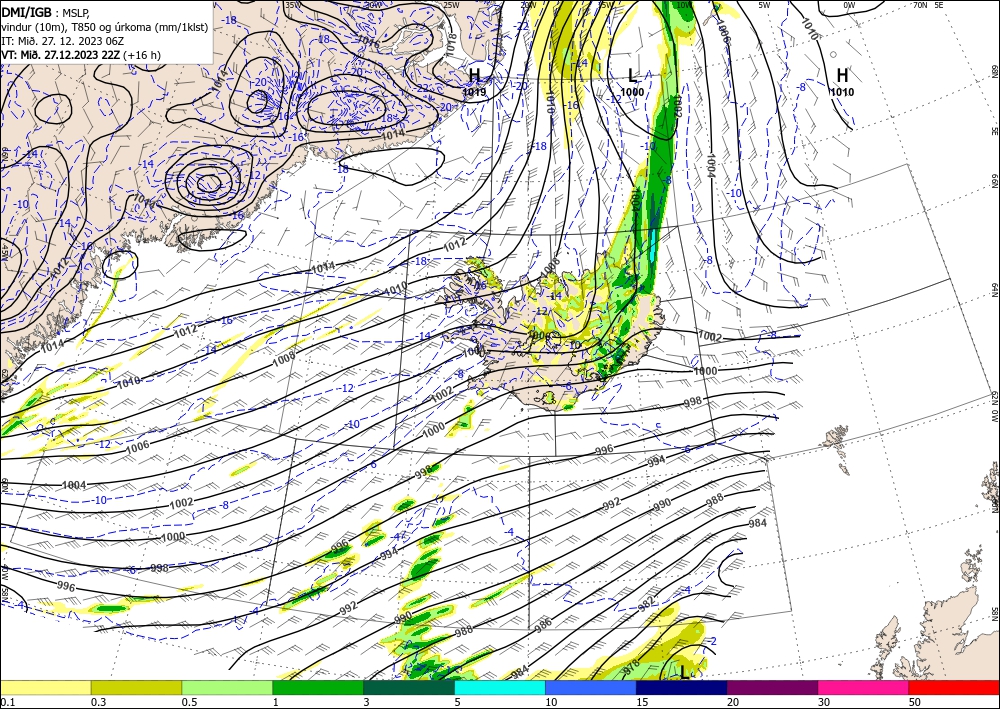Viewport: 1000px width, 709px height.
Task: Click the olive 0.3–0.5 mm legend swatch
Action: [136, 687]
